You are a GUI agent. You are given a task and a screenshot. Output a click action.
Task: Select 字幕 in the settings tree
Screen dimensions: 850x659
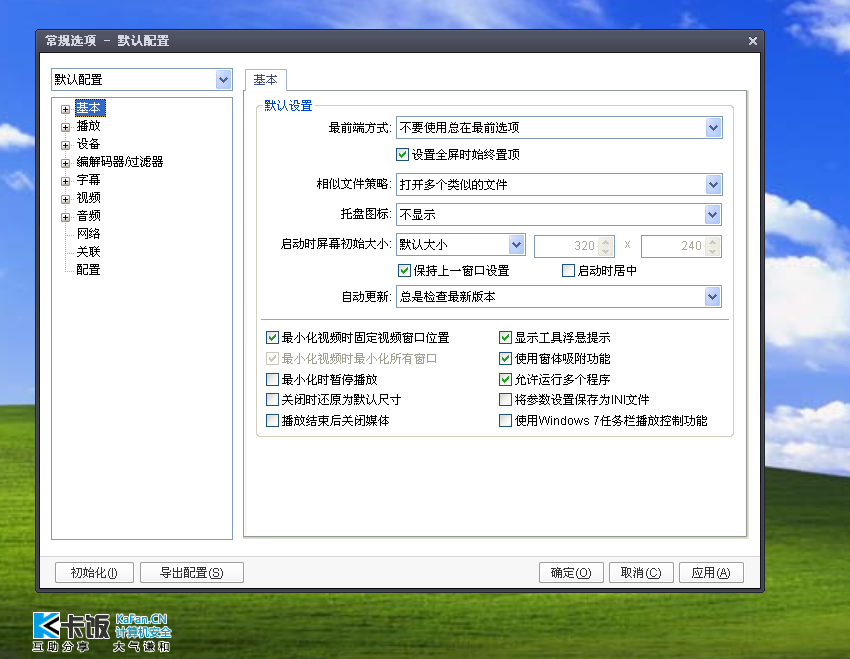(x=88, y=180)
